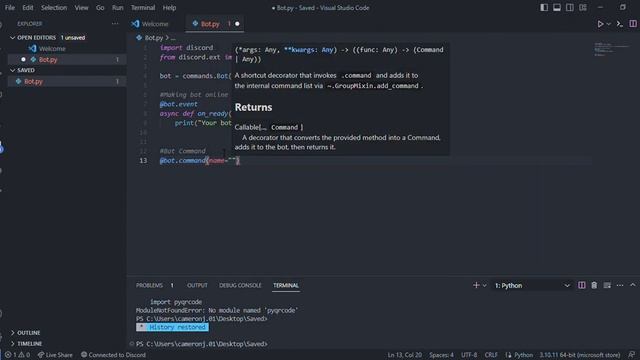Select the 3.10.11 64-bit Python interpreter

coord(580,355)
